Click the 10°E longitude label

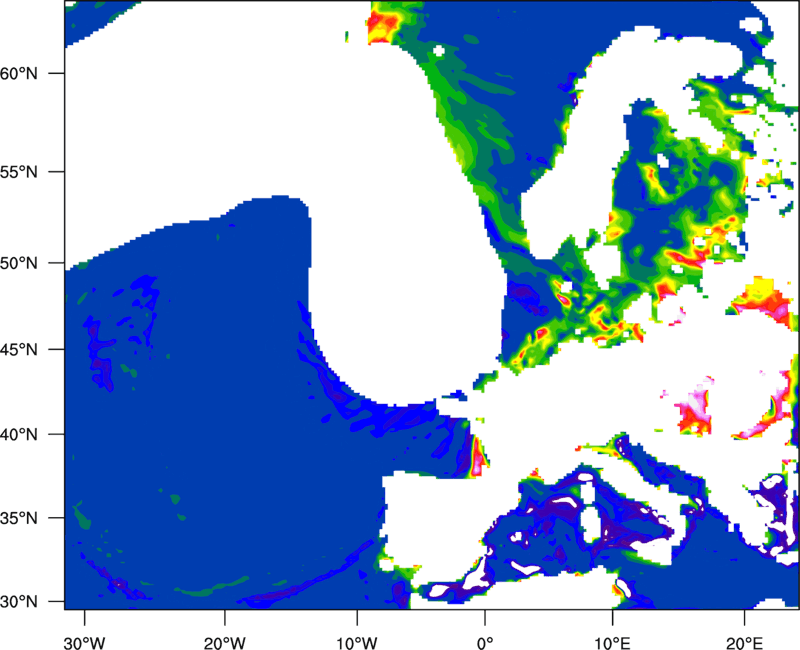[x=612, y=643]
